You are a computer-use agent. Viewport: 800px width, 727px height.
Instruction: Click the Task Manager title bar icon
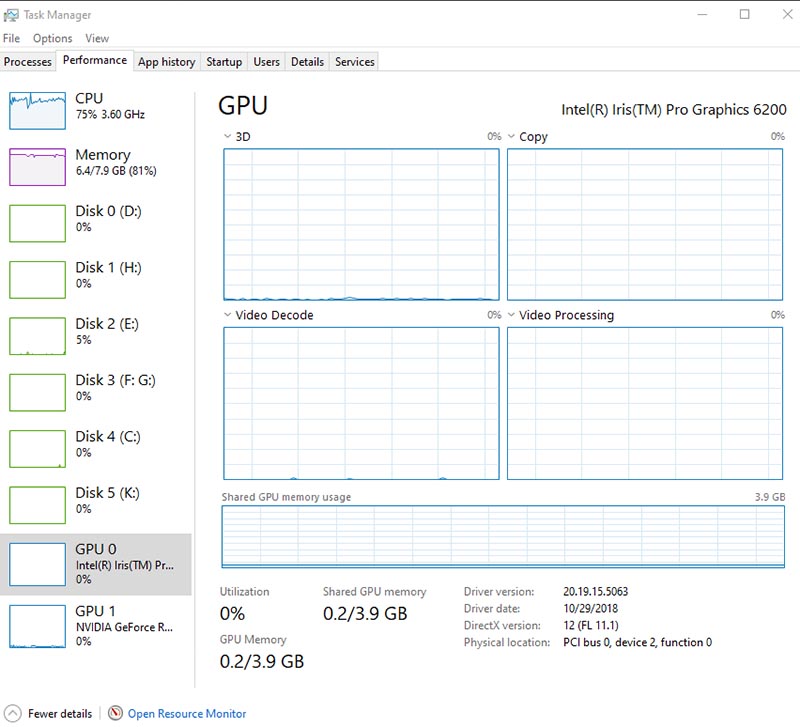[x=11, y=14]
